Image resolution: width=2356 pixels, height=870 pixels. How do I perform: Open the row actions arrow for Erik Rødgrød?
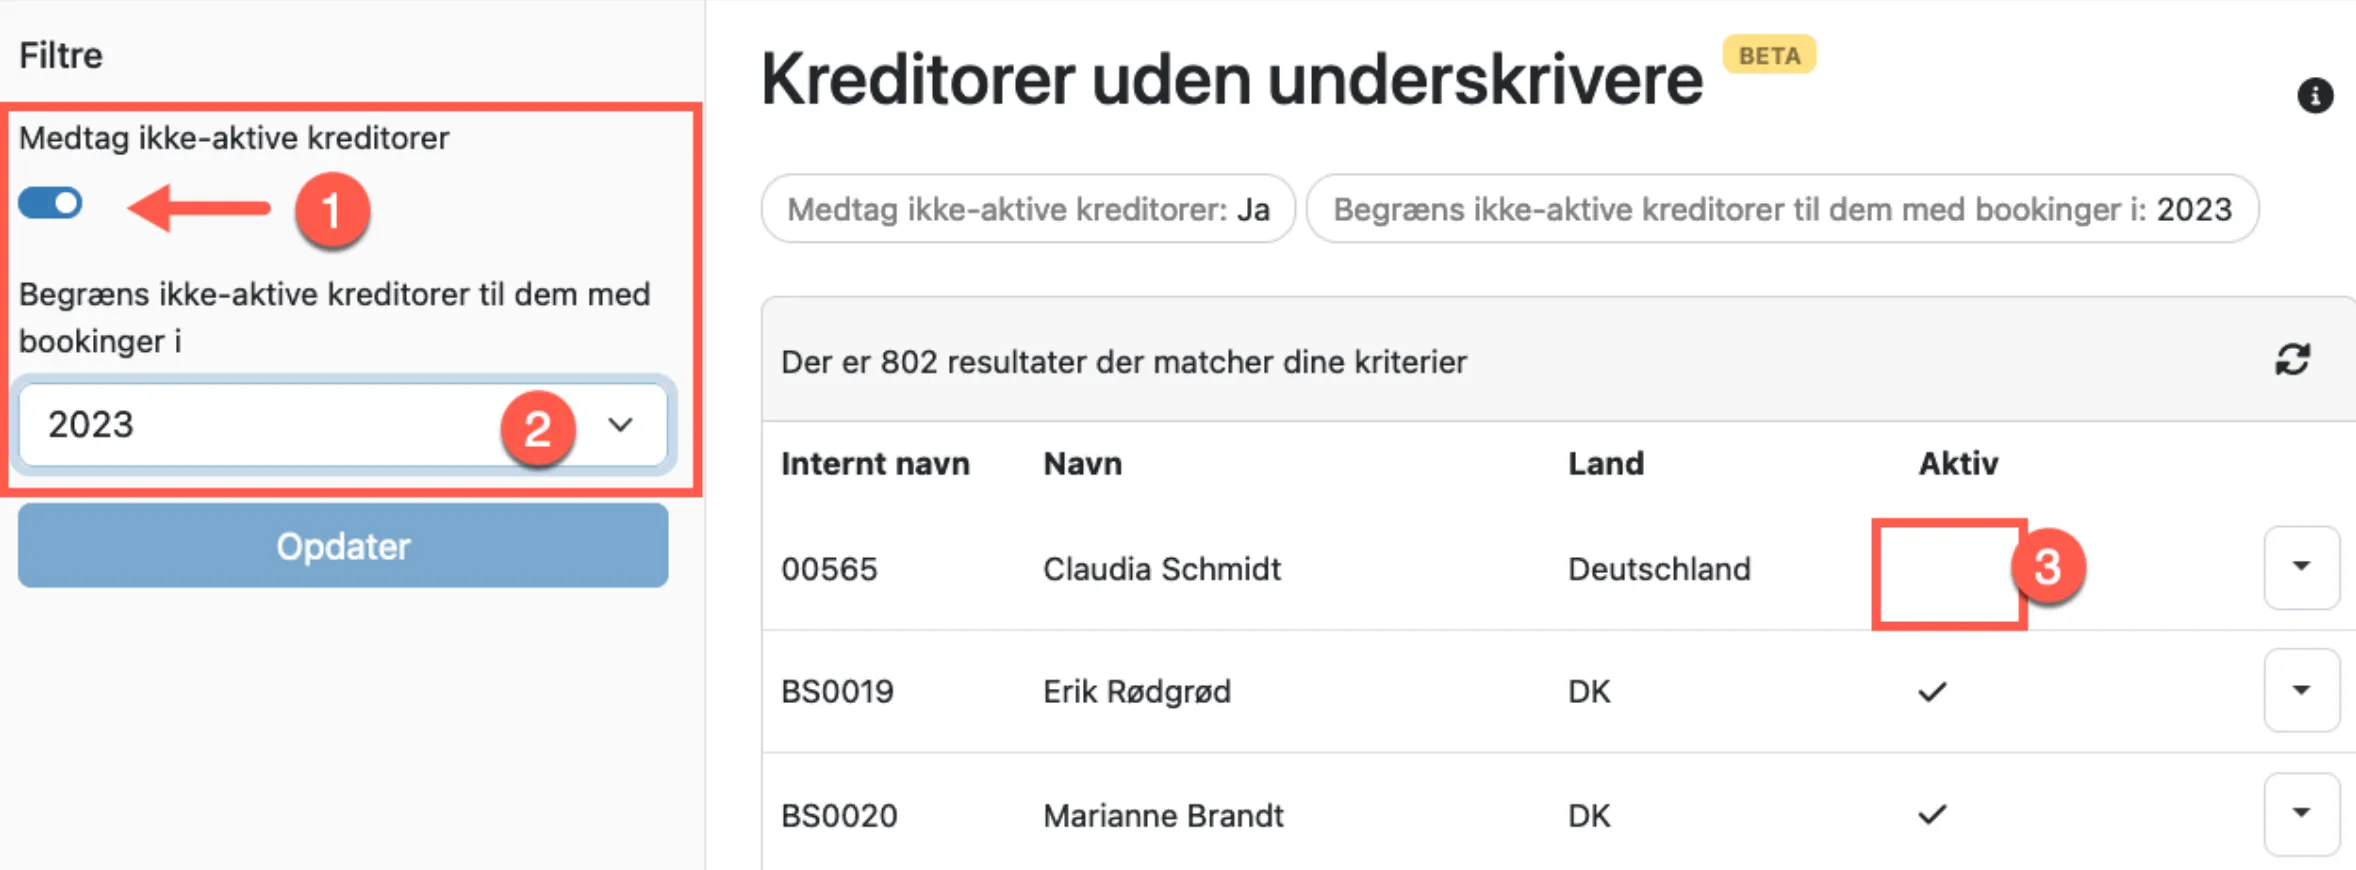click(2302, 690)
